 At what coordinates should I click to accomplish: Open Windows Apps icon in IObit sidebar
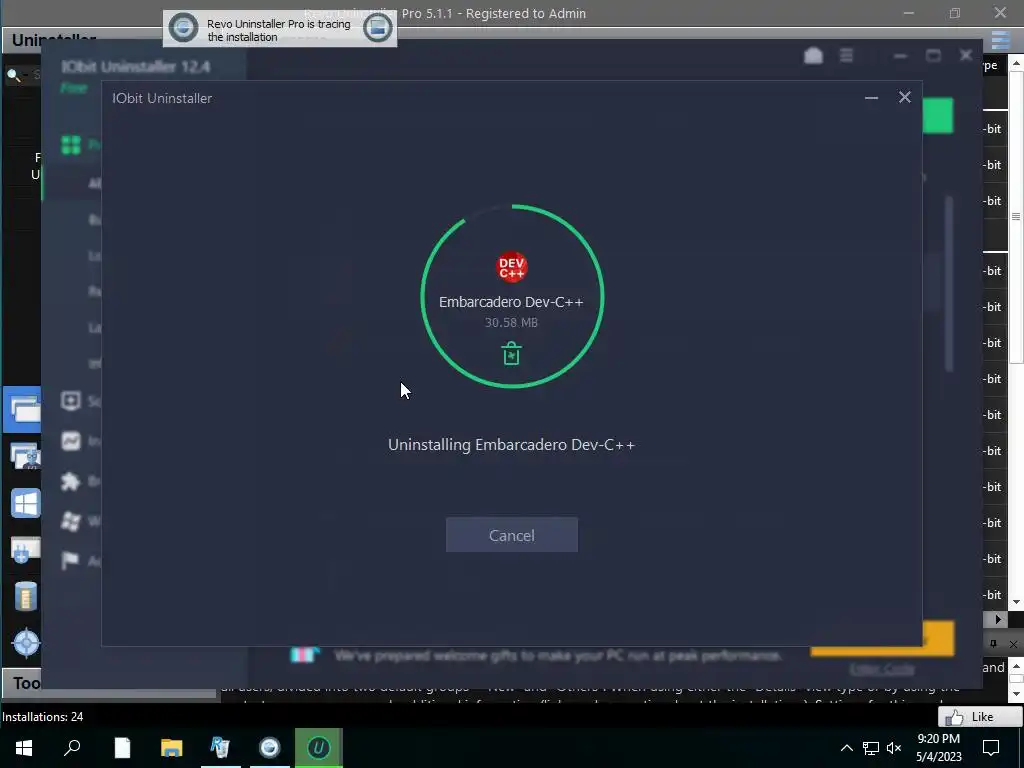click(x=71, y=521)
